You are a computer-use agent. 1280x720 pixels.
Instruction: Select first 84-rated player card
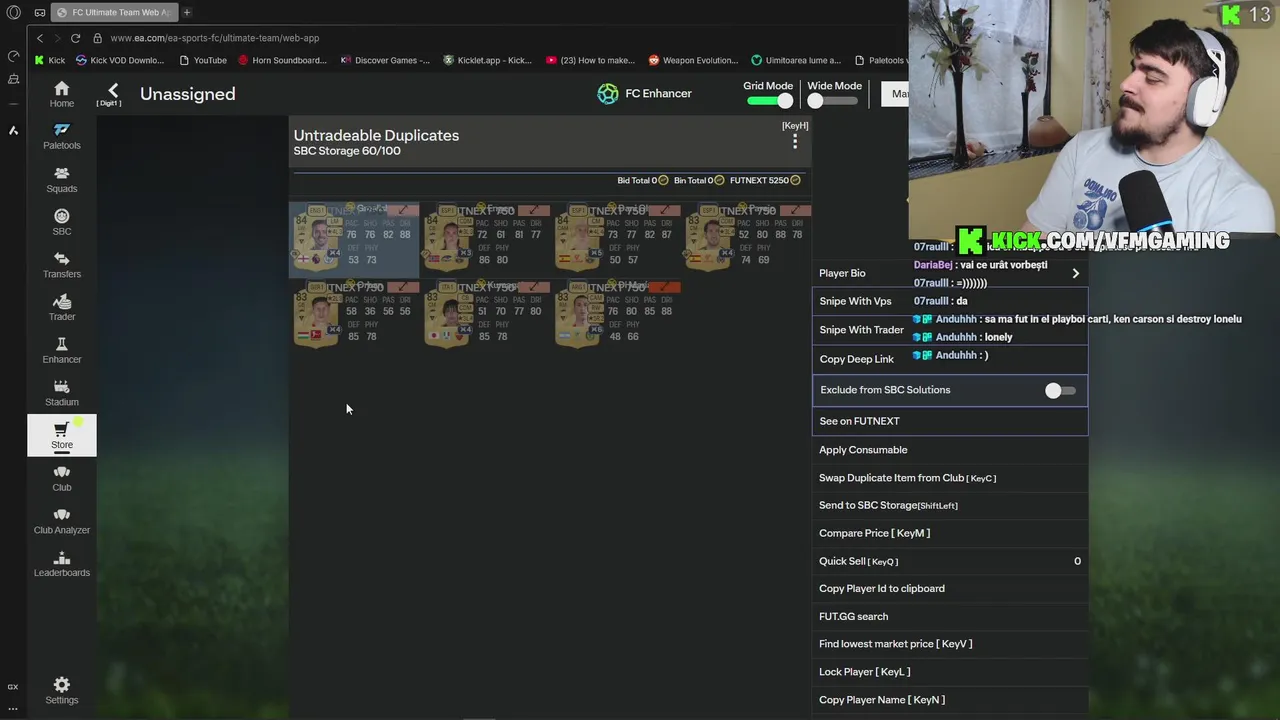[x=354, y=239]
